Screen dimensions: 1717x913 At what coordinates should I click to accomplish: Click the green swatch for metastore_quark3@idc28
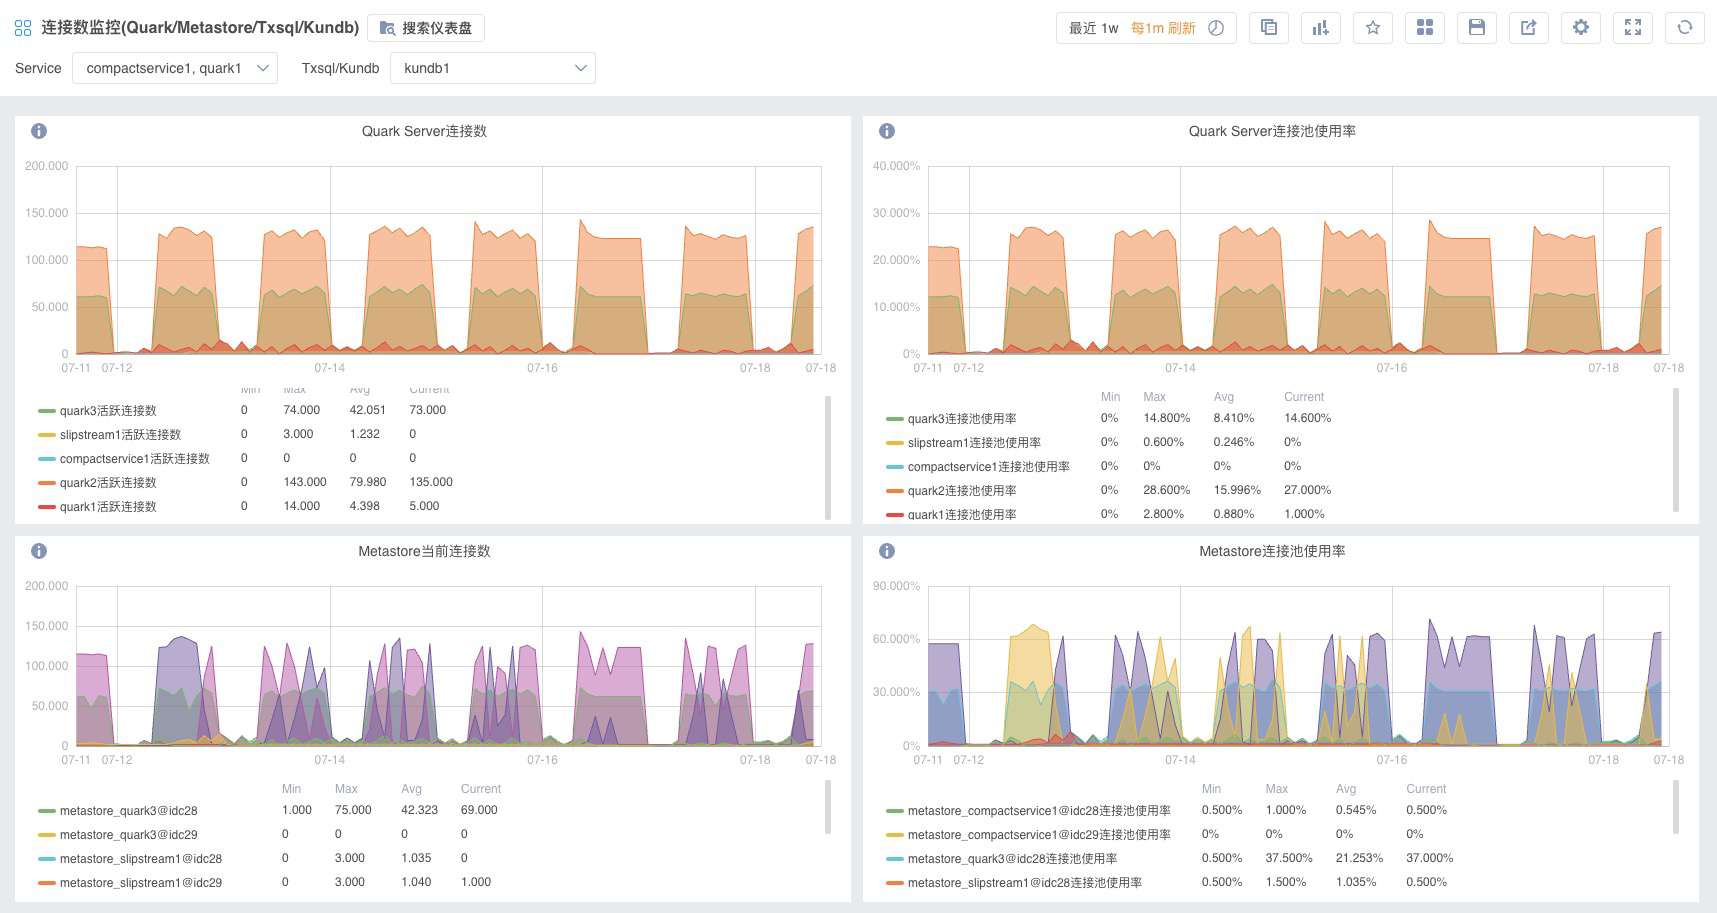pyautogui.click(x=47, y=811)
